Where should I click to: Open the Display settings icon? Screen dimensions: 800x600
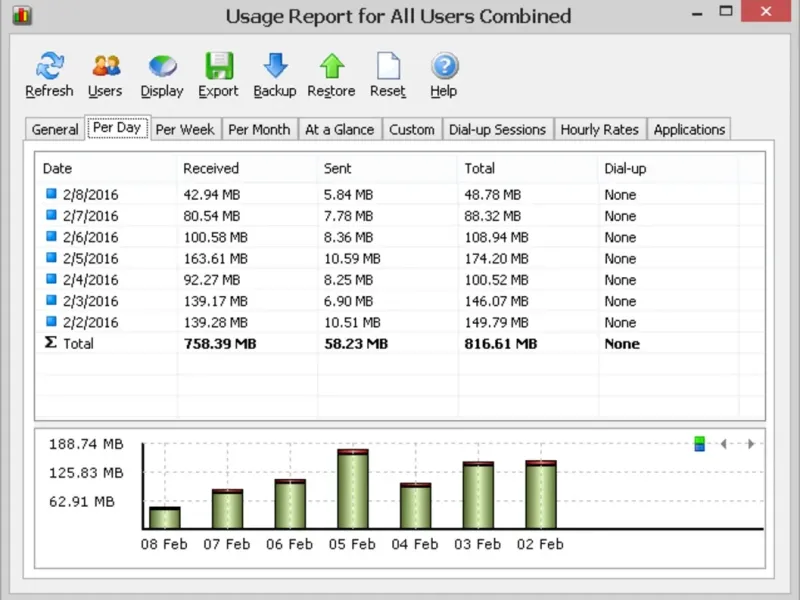pos(162,66)
